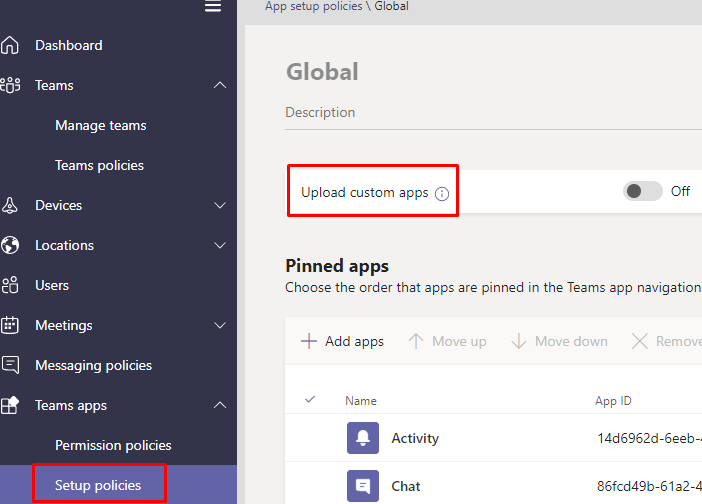Click App setup policies breadcrumb link
Viewport: 702px width, 504px height.
tap(313, 6)
